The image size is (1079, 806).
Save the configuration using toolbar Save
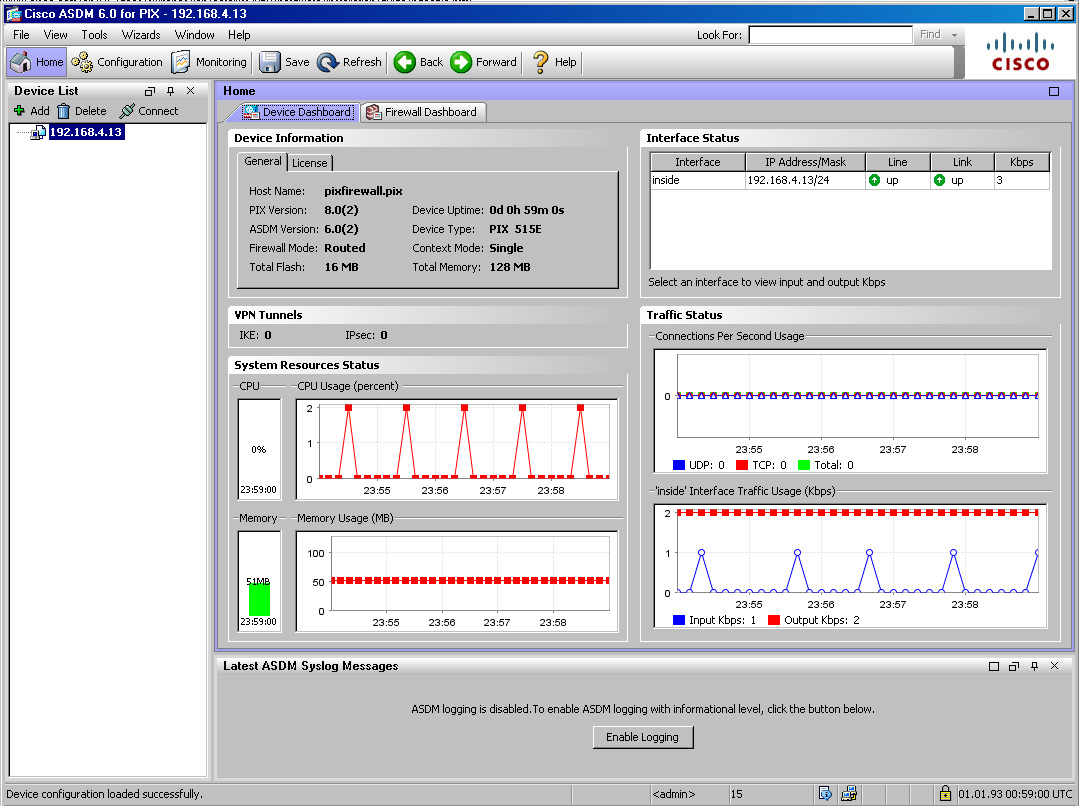coord(285,62)
